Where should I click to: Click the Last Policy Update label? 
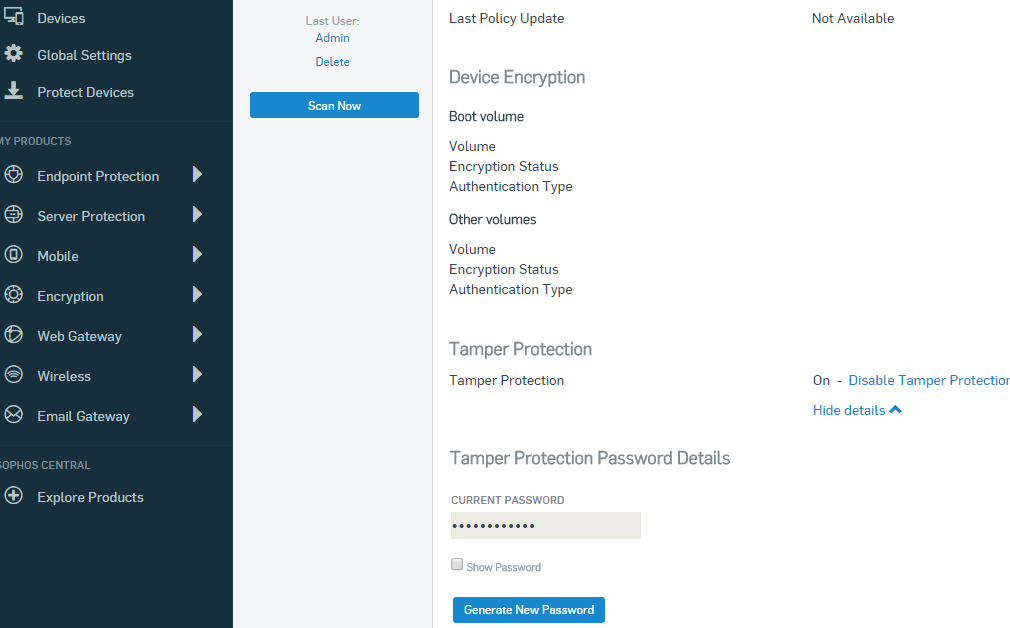[506, 18]
